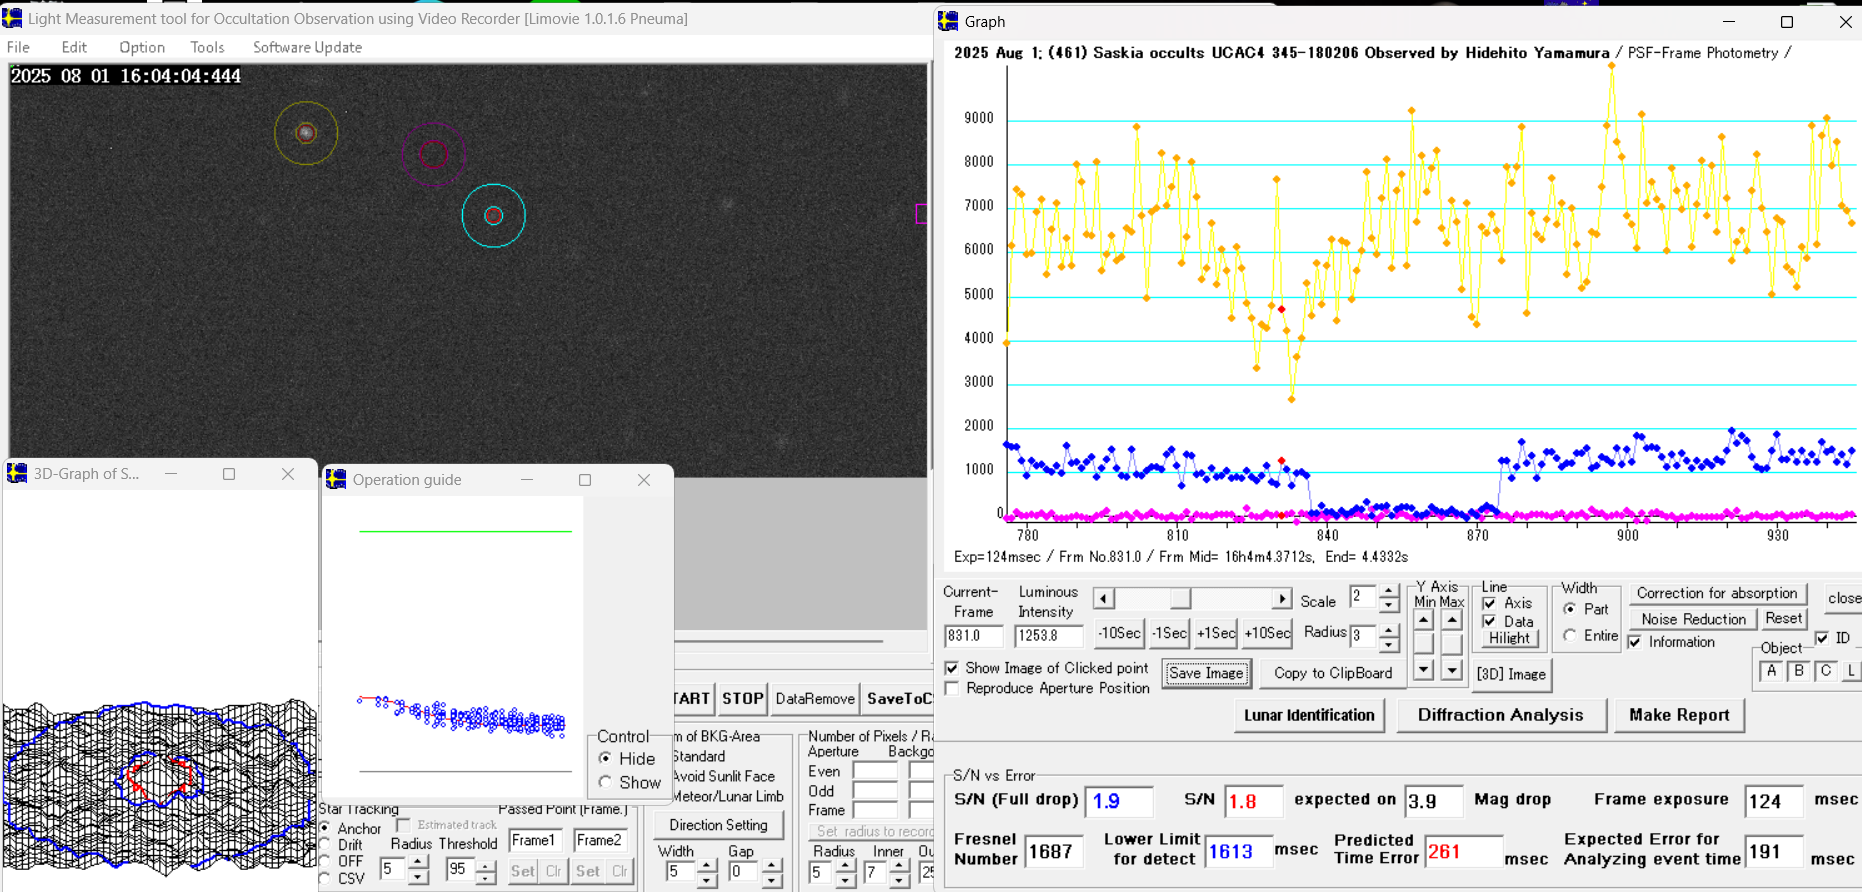
Task: Click the magenta aperture circle in video
Action: click(x=433, y=154)
